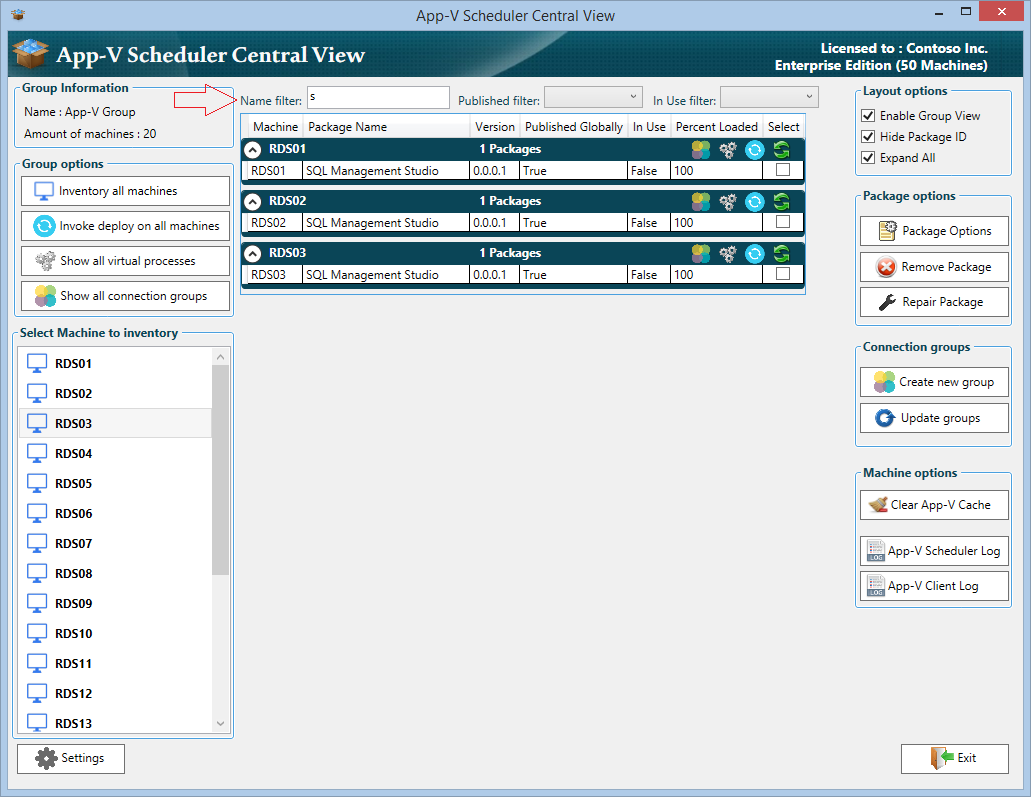
Task: Click blue deploy sync icon for RDS03
Action: tap(755, 253)
